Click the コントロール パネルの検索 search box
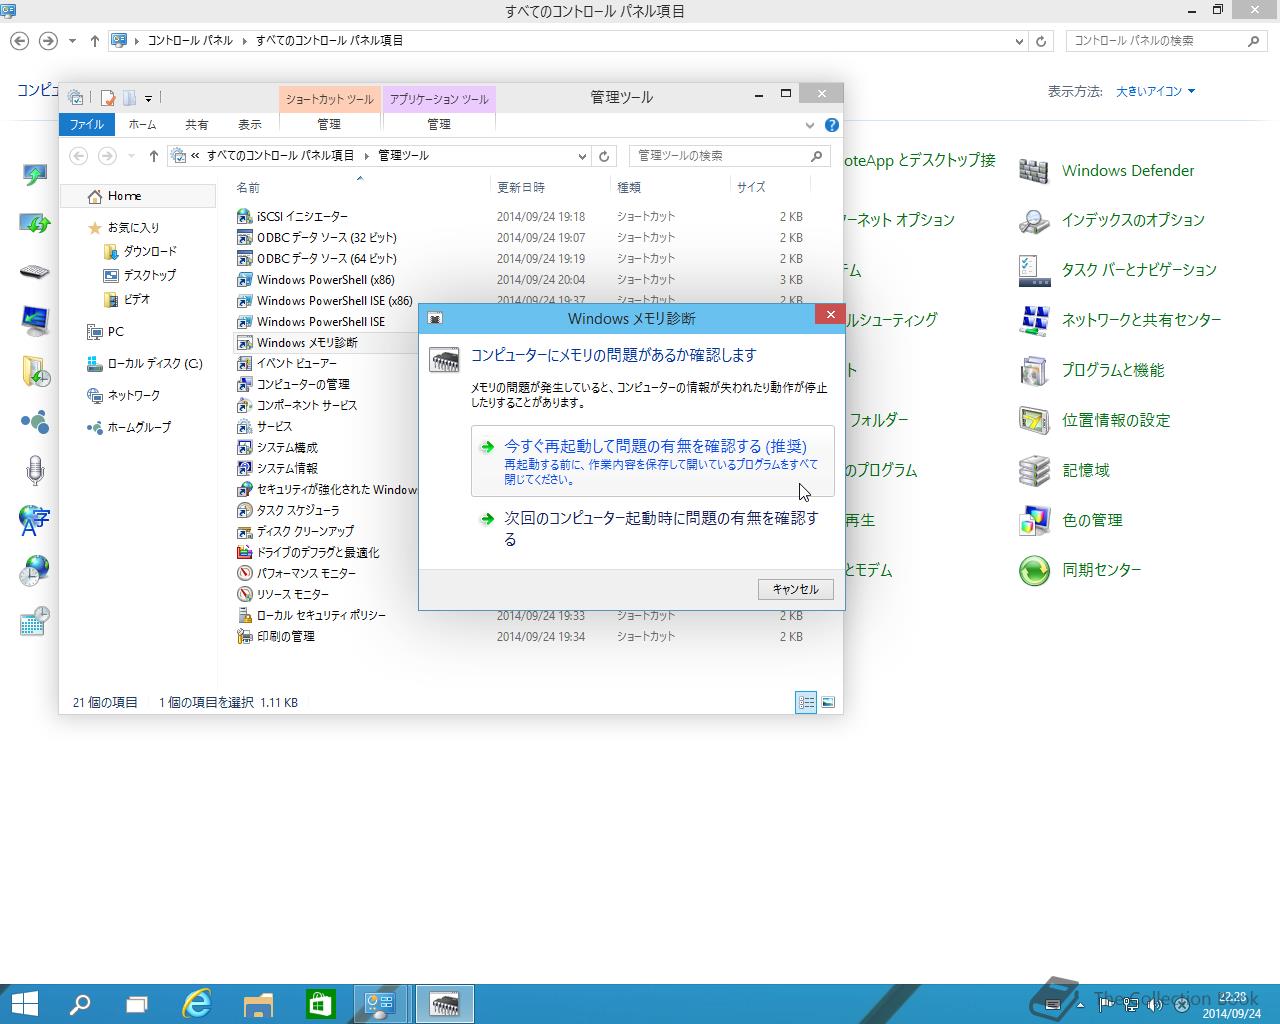Viewport: 1280px width, 1024px height. (x=1165, y=41)
